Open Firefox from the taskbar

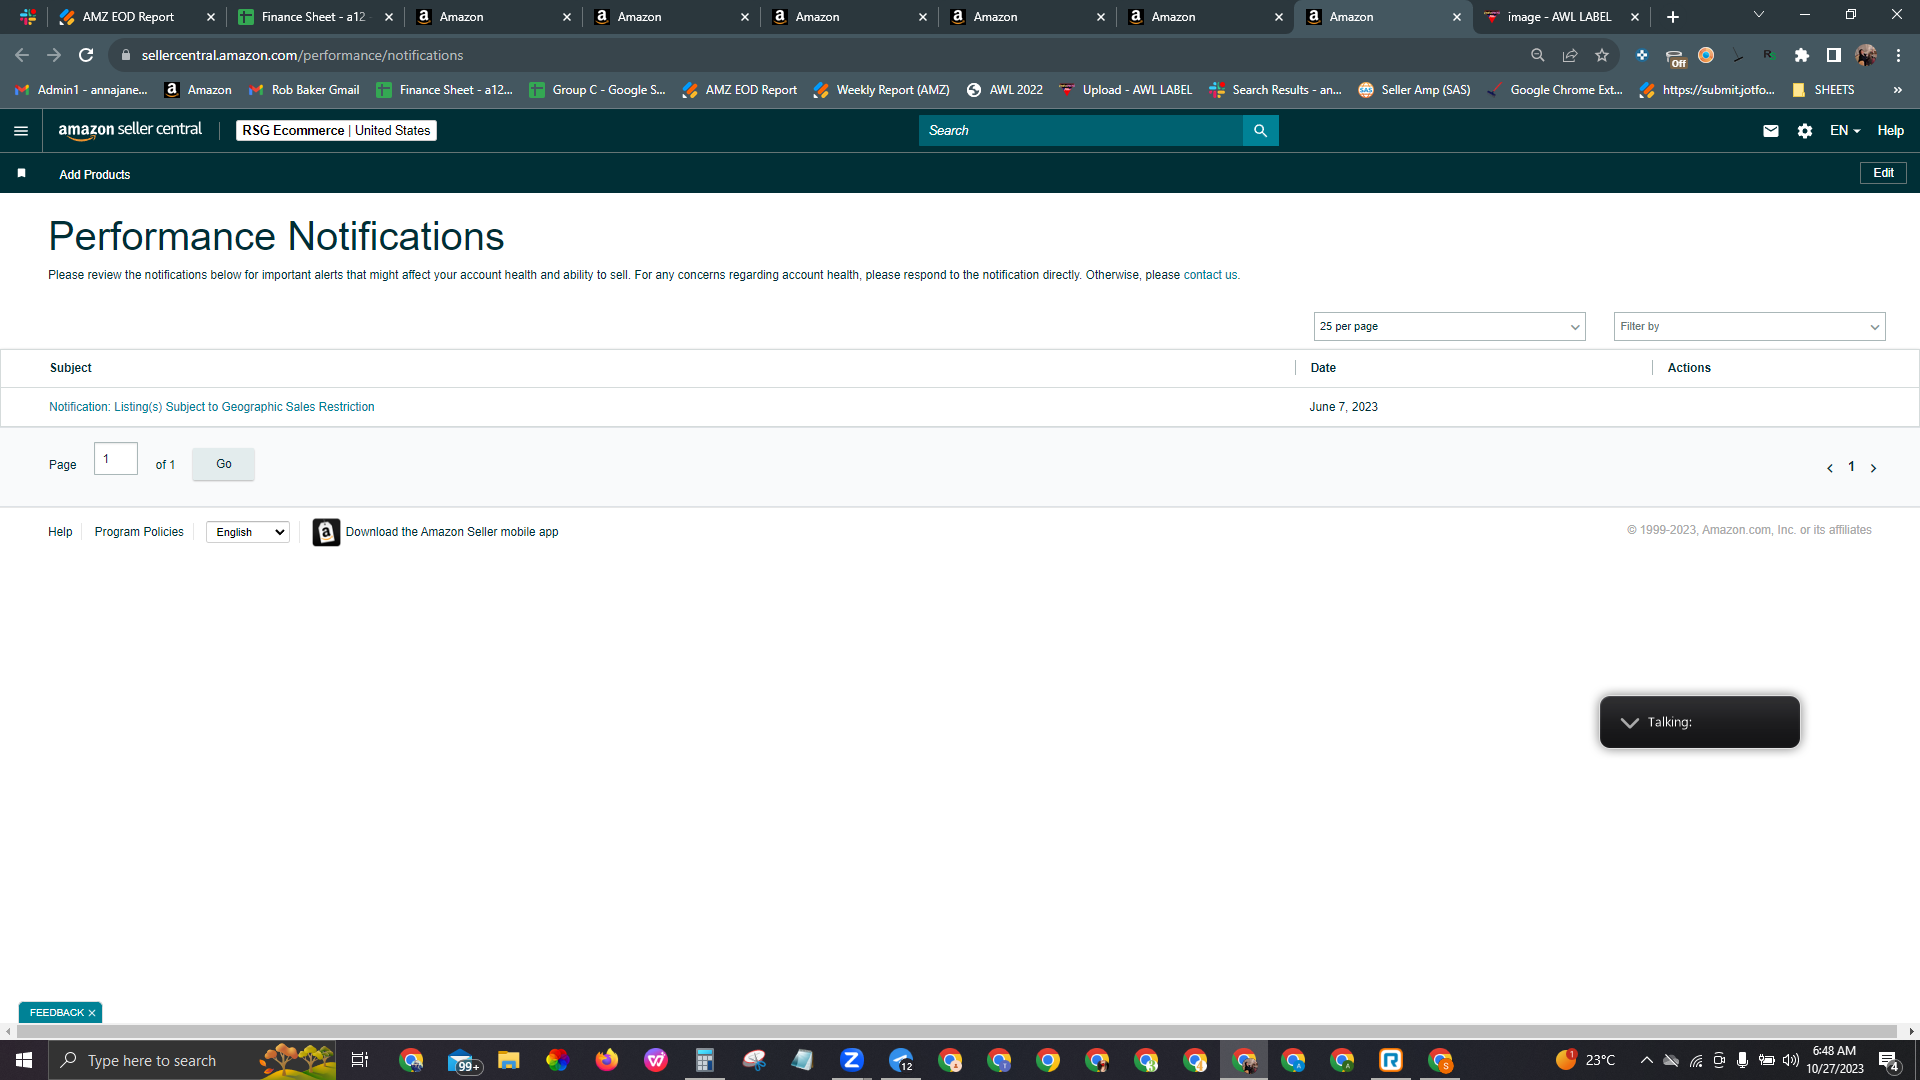pos(607,1060)
